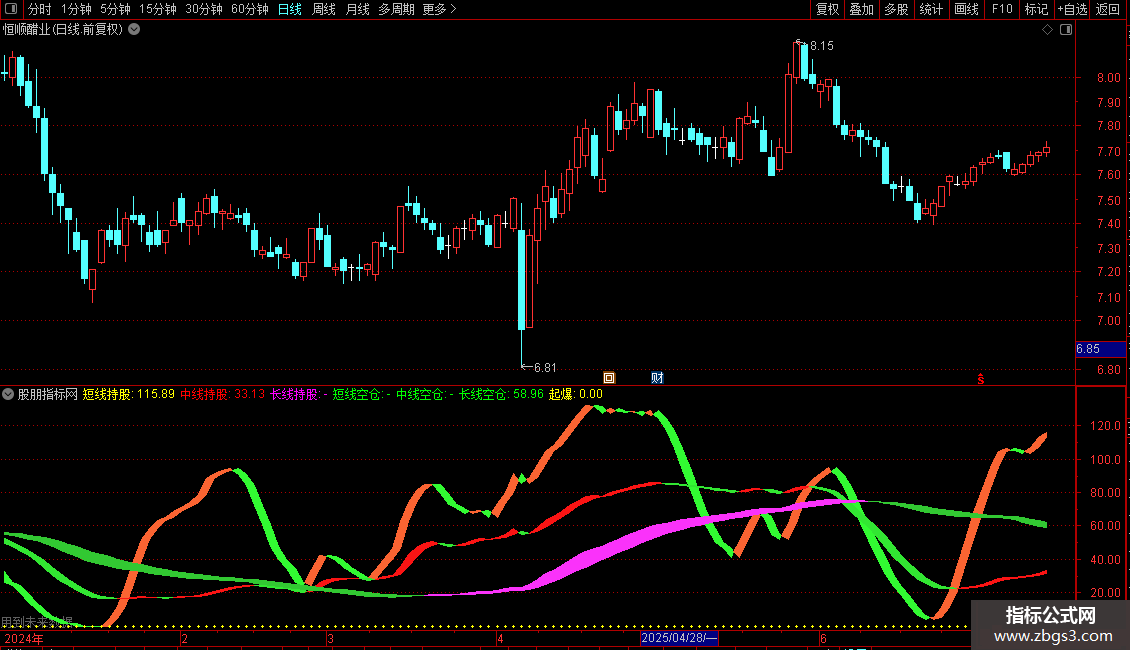This screenshot has height=650, width=1130.
Task: Click the 8.00 price axis label
Action: coord(1108,78)
